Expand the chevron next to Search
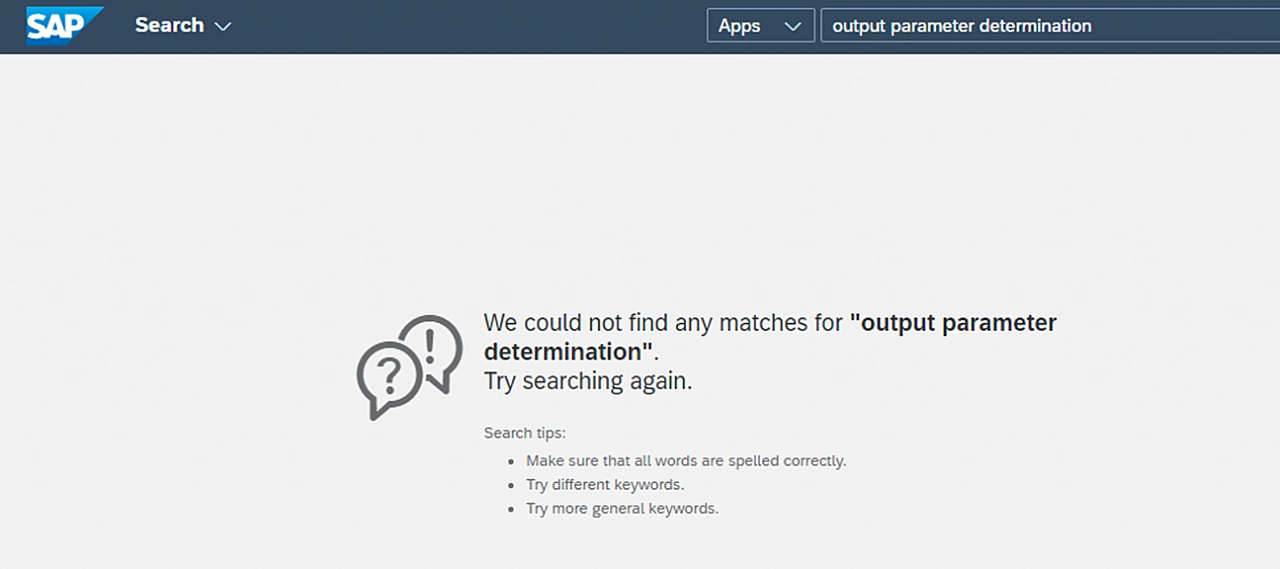 222,26
